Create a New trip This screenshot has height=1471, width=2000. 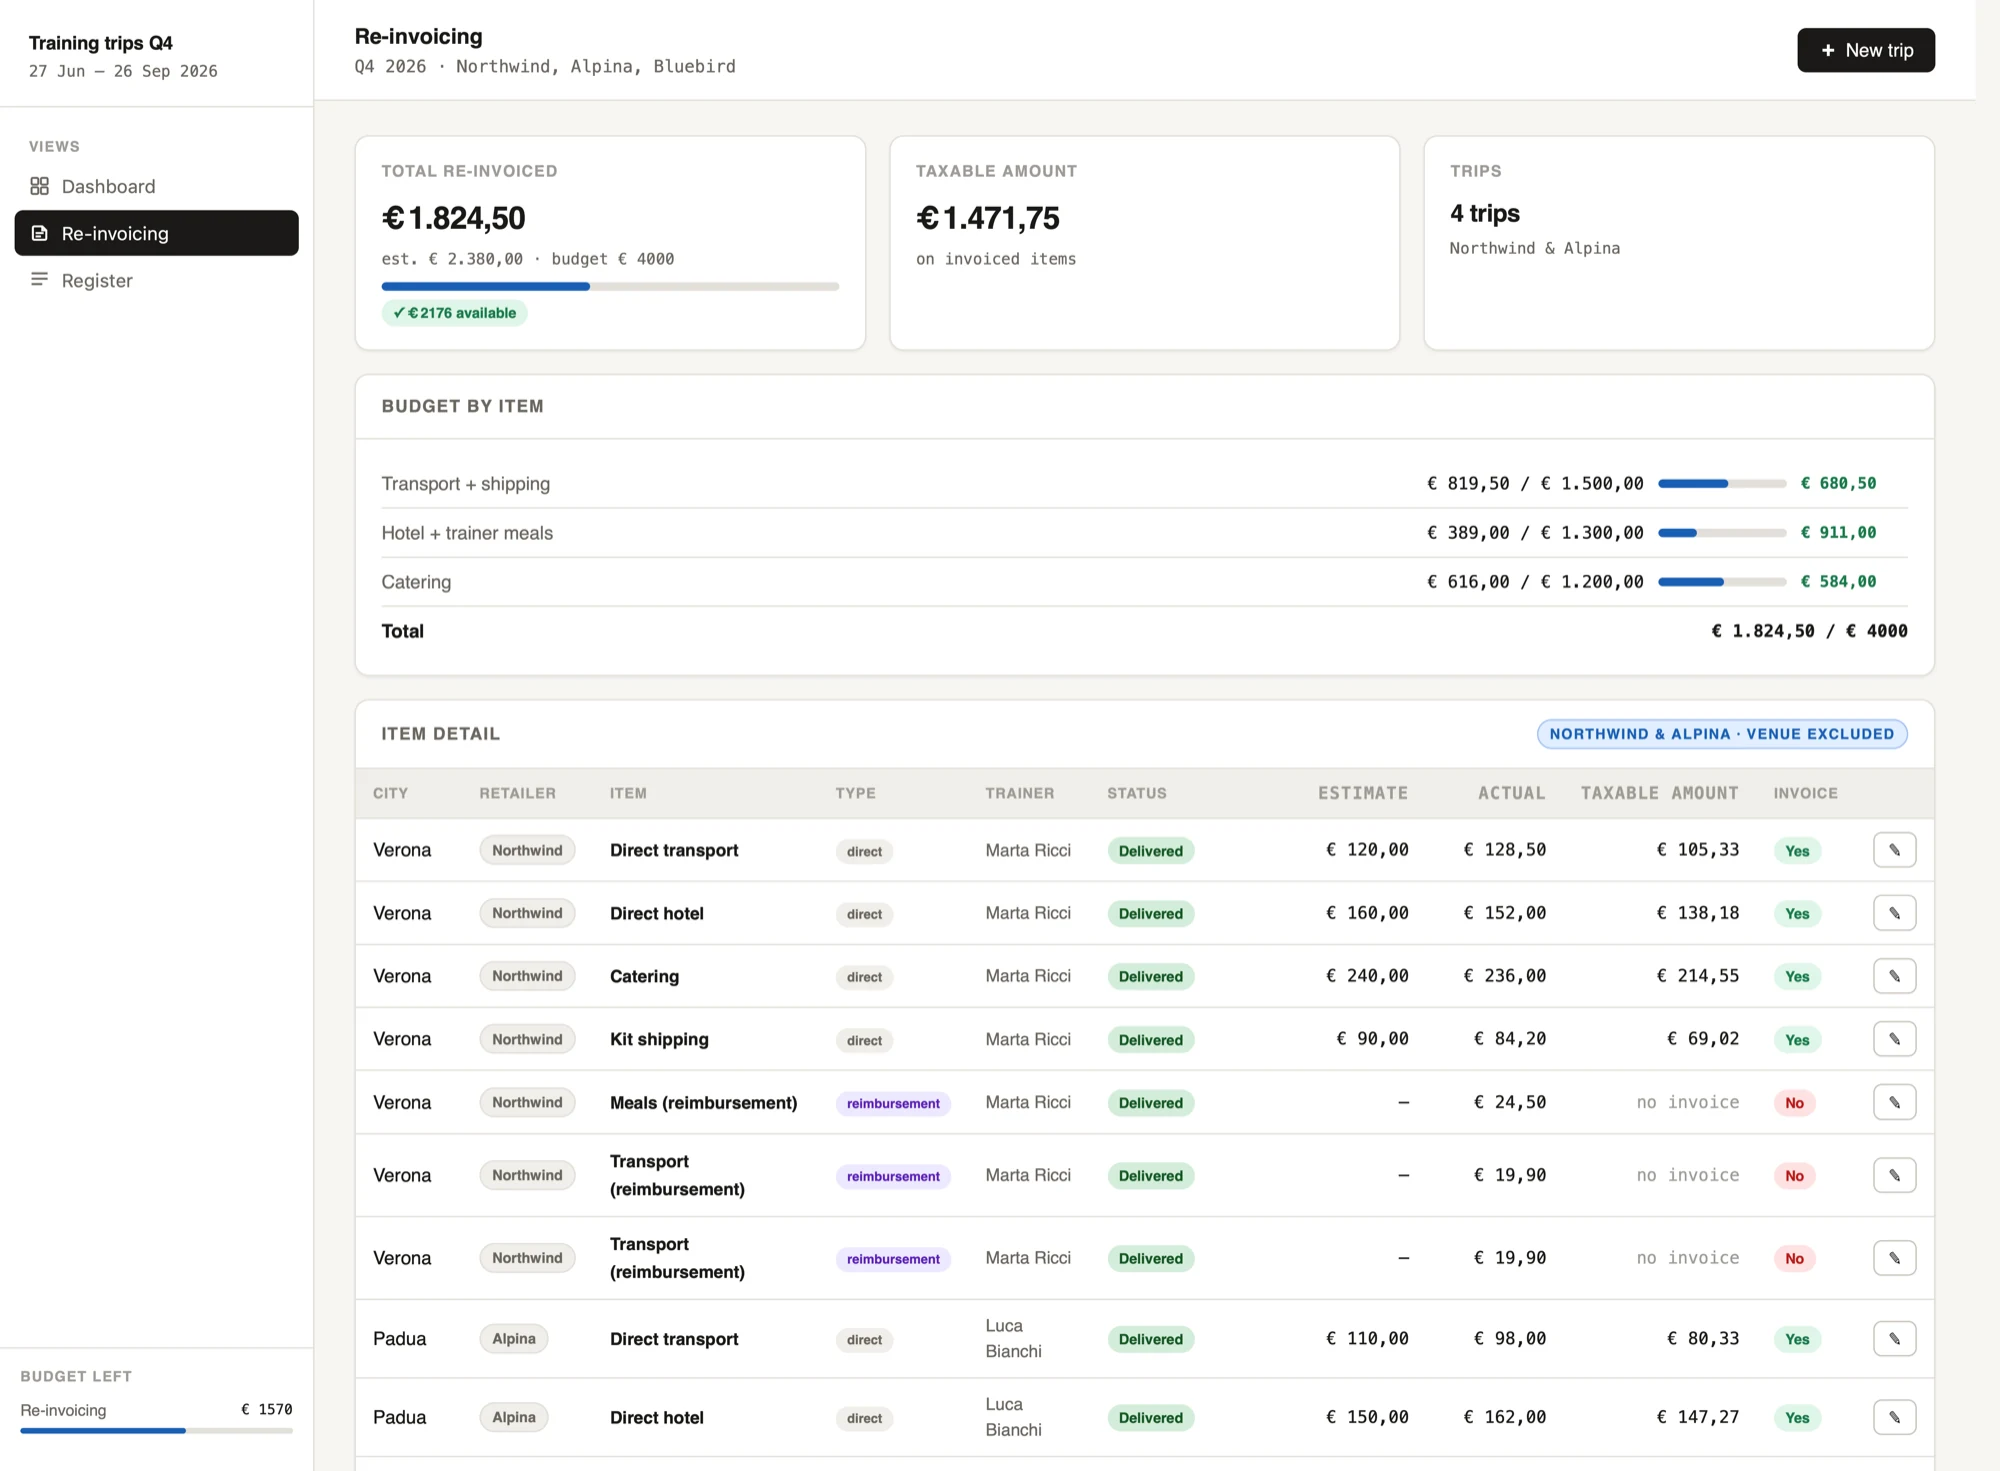click(x=1865, y=50)
